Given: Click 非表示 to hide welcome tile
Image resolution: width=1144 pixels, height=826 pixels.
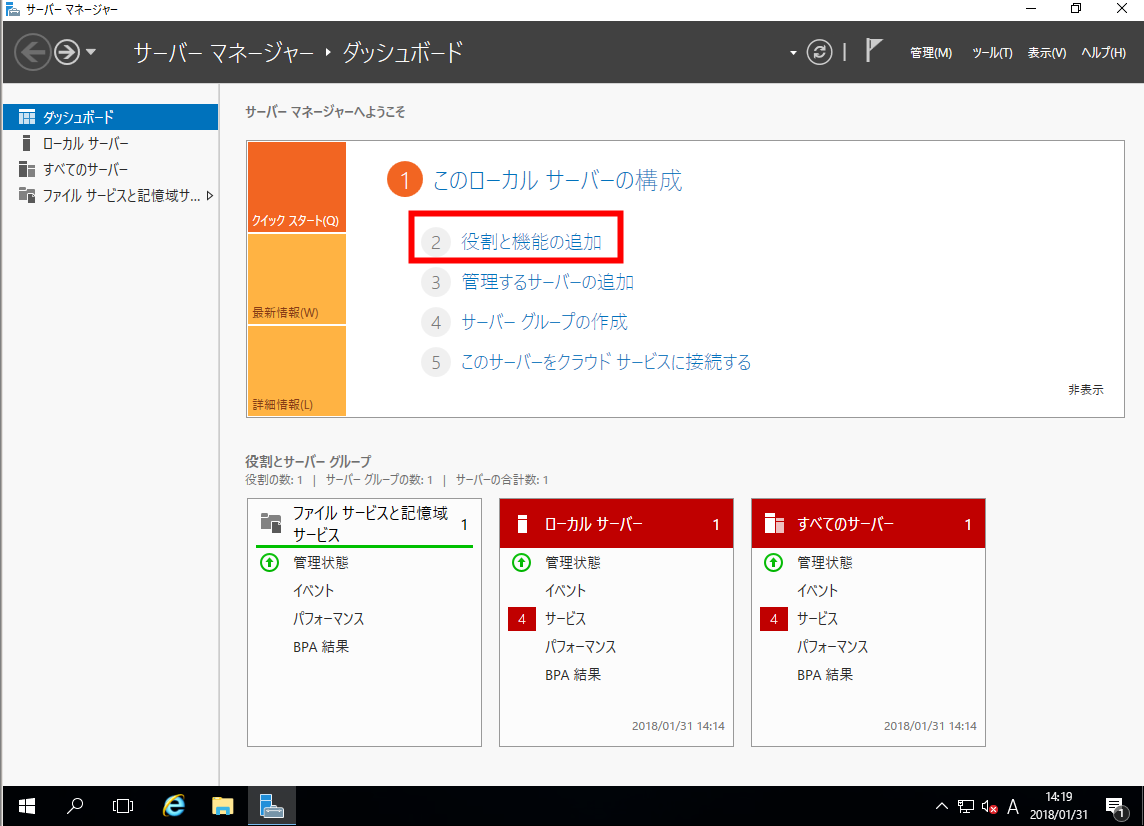Looking at the screenshot, I should point(1086,390).
